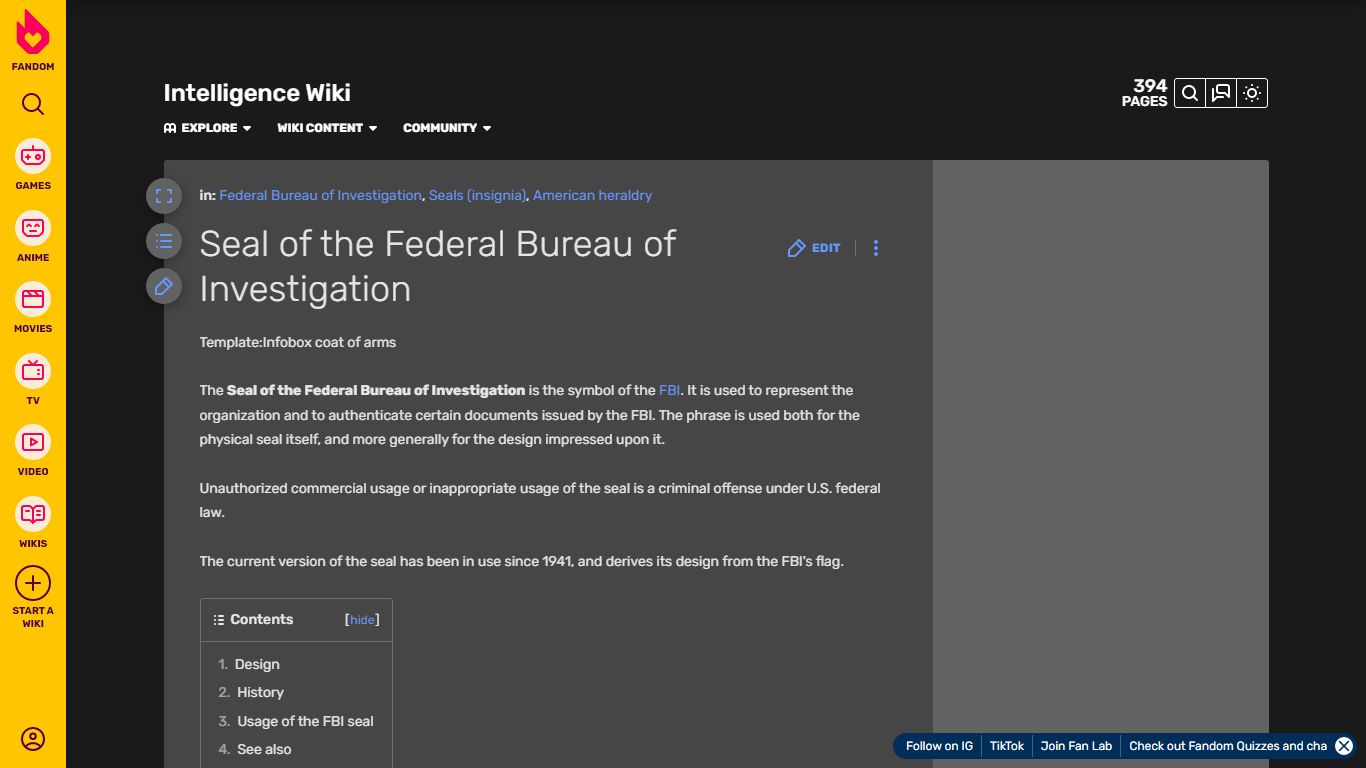Expand the Explore menu

[x=208, y=128]
